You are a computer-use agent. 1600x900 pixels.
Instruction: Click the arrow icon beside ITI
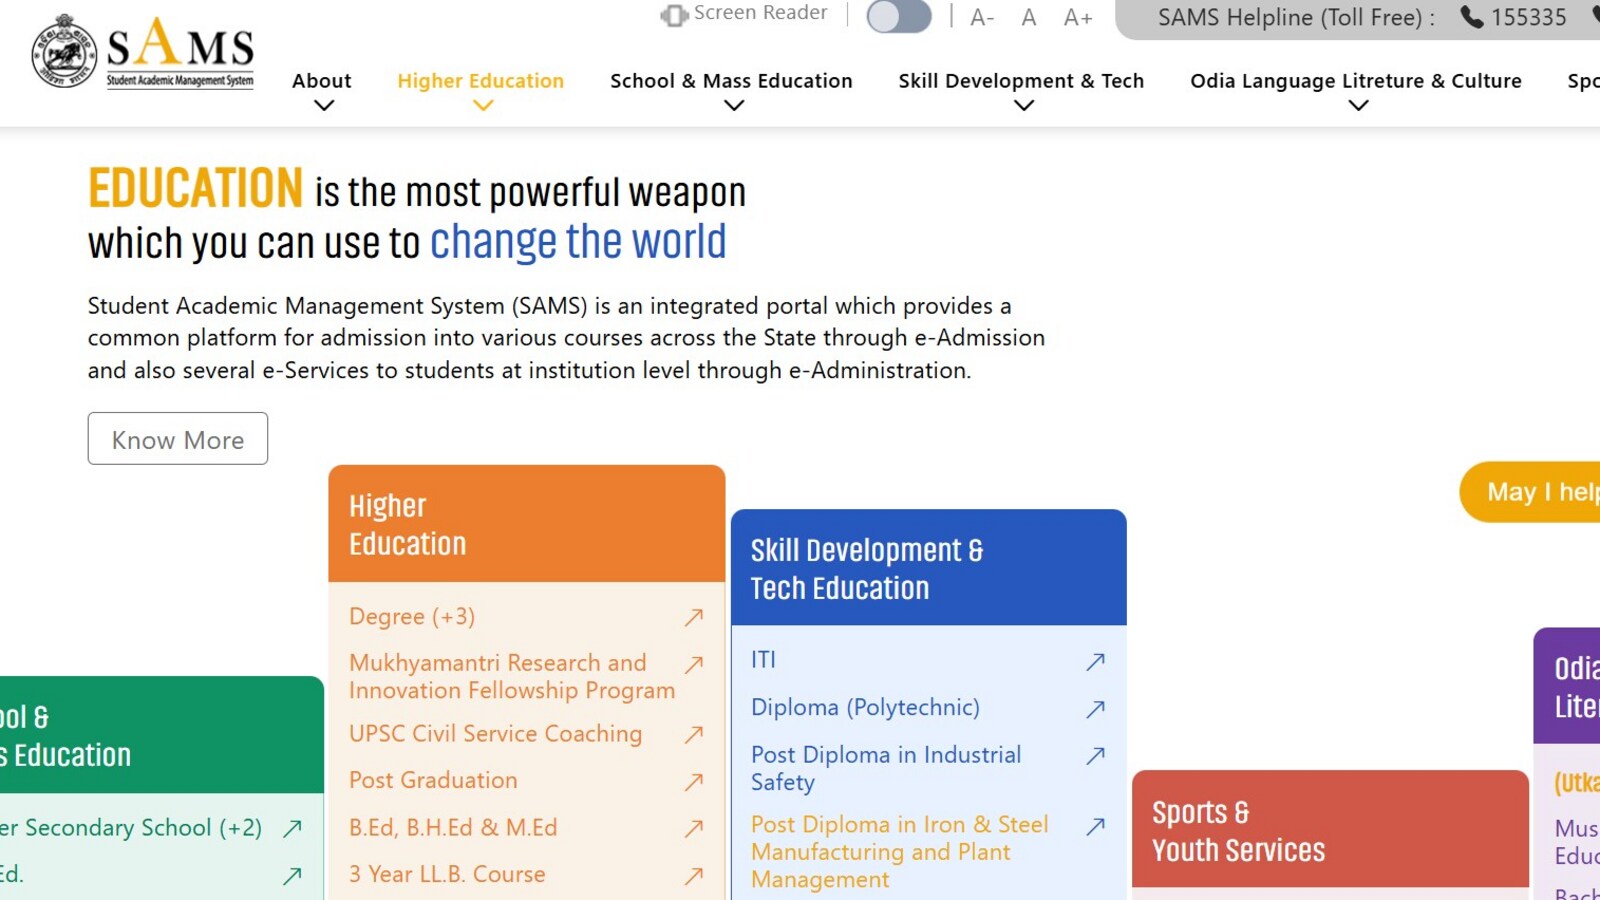click(x=1095, y=661)
